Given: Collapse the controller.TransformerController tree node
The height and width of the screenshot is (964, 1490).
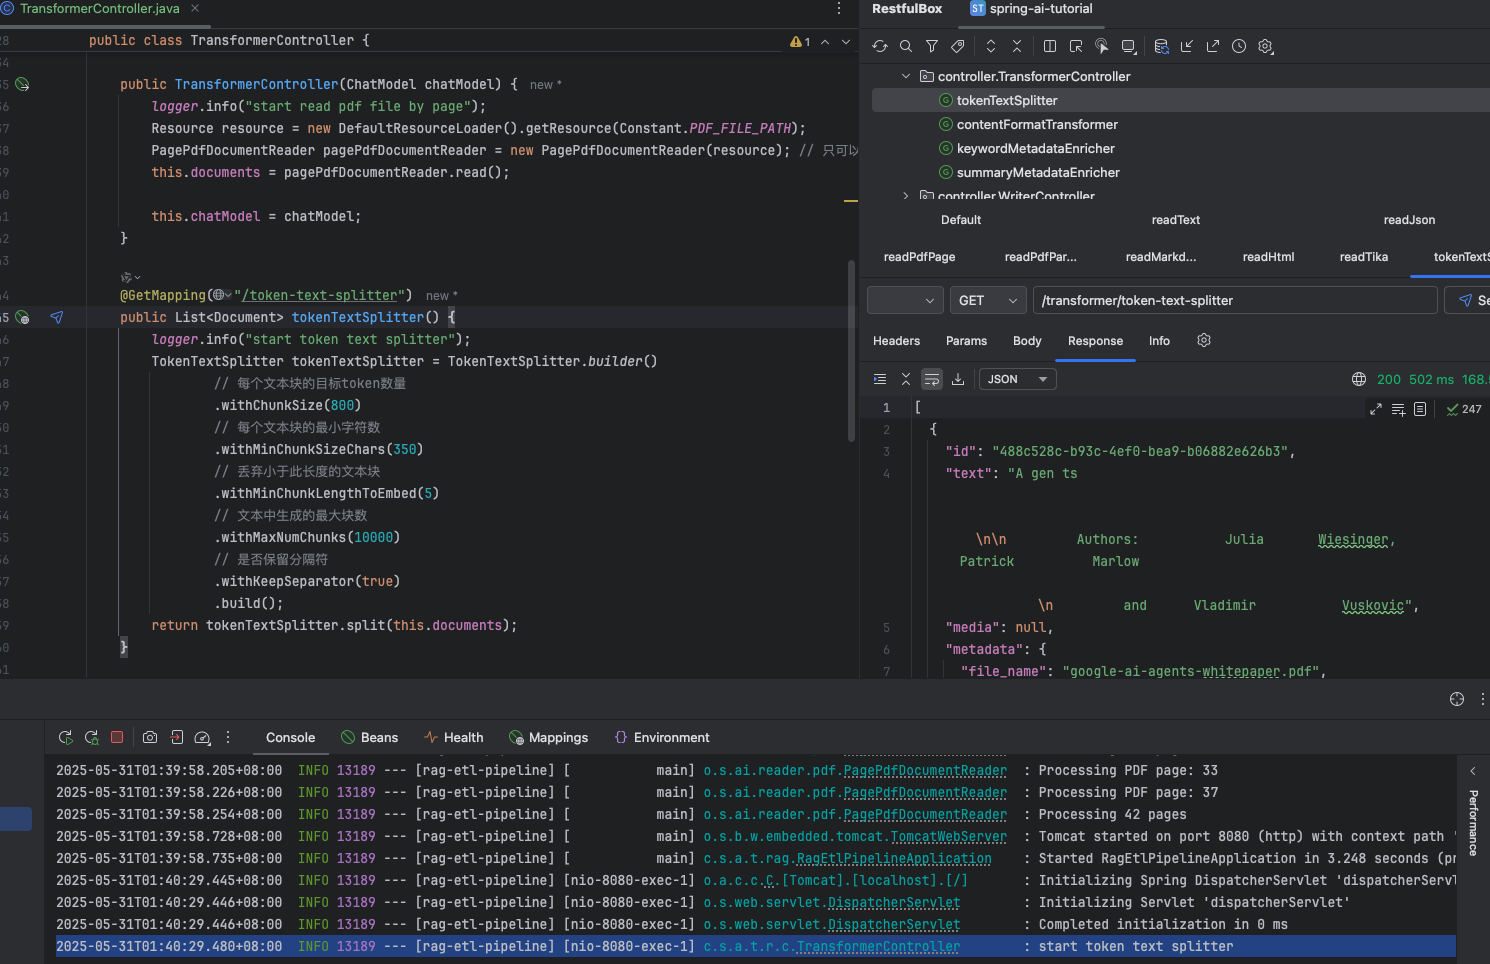Looking at the screenshot, I should 906,76.
